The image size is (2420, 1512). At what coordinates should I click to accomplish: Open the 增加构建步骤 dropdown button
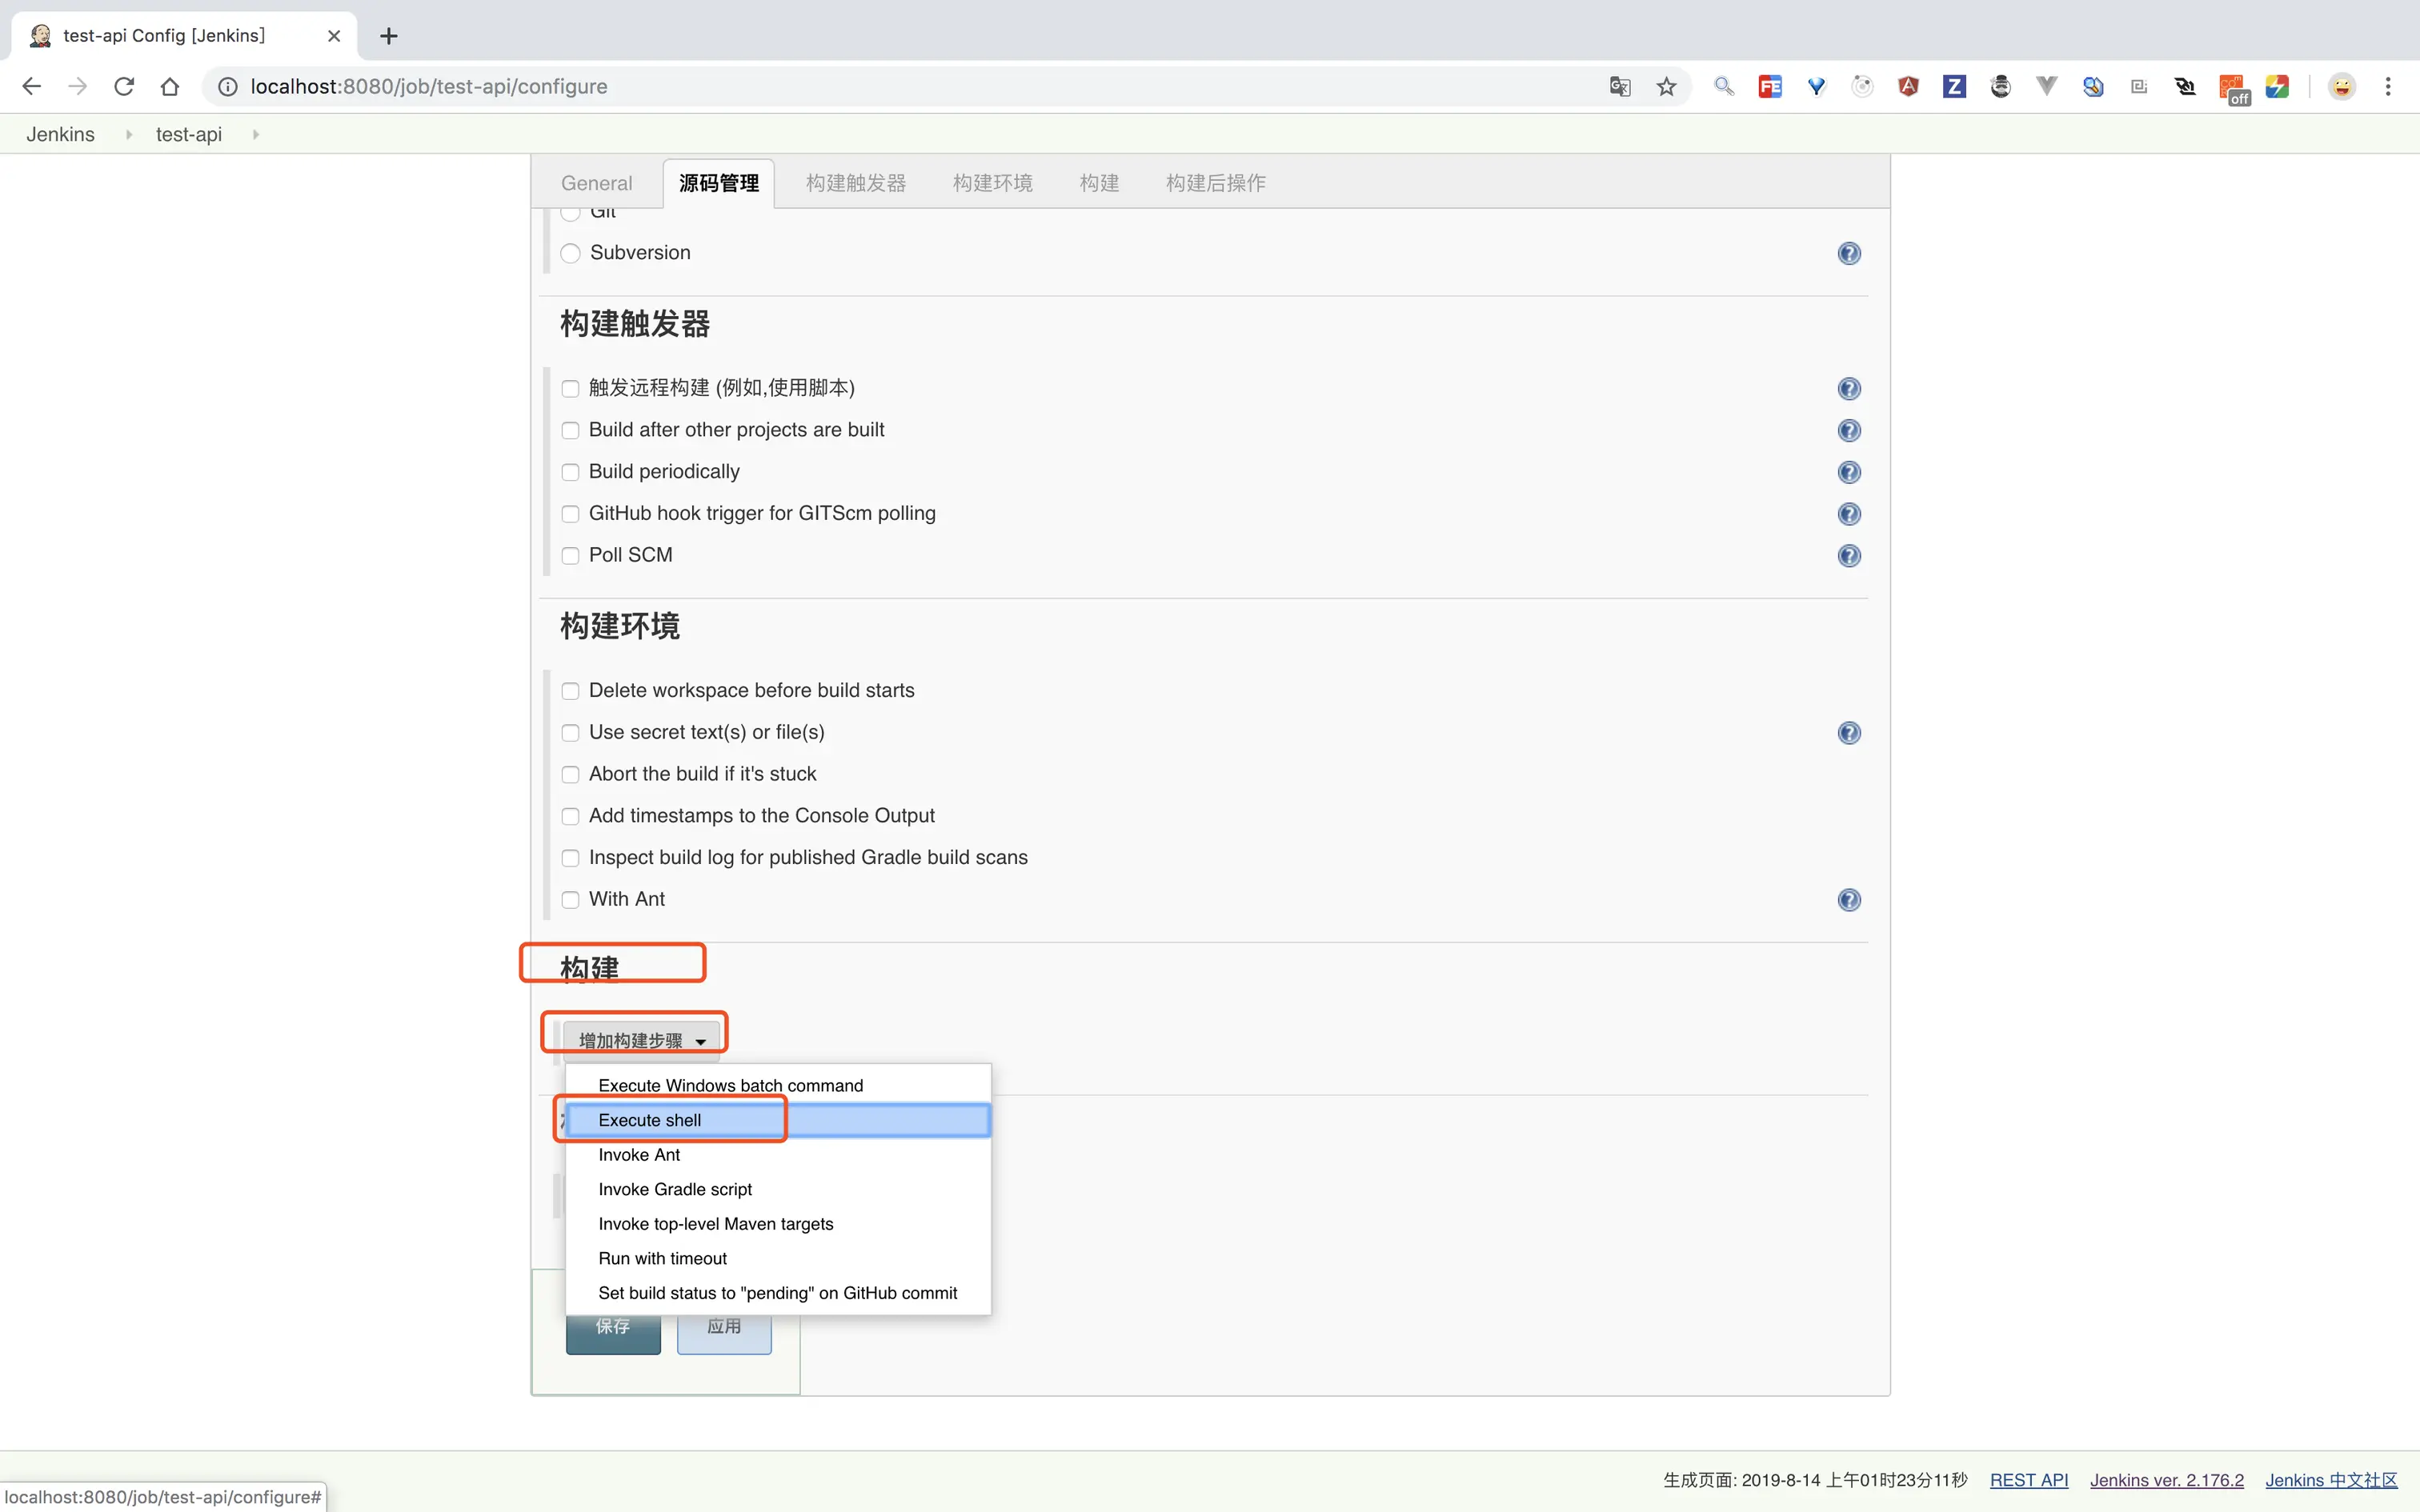[640, 1040]
